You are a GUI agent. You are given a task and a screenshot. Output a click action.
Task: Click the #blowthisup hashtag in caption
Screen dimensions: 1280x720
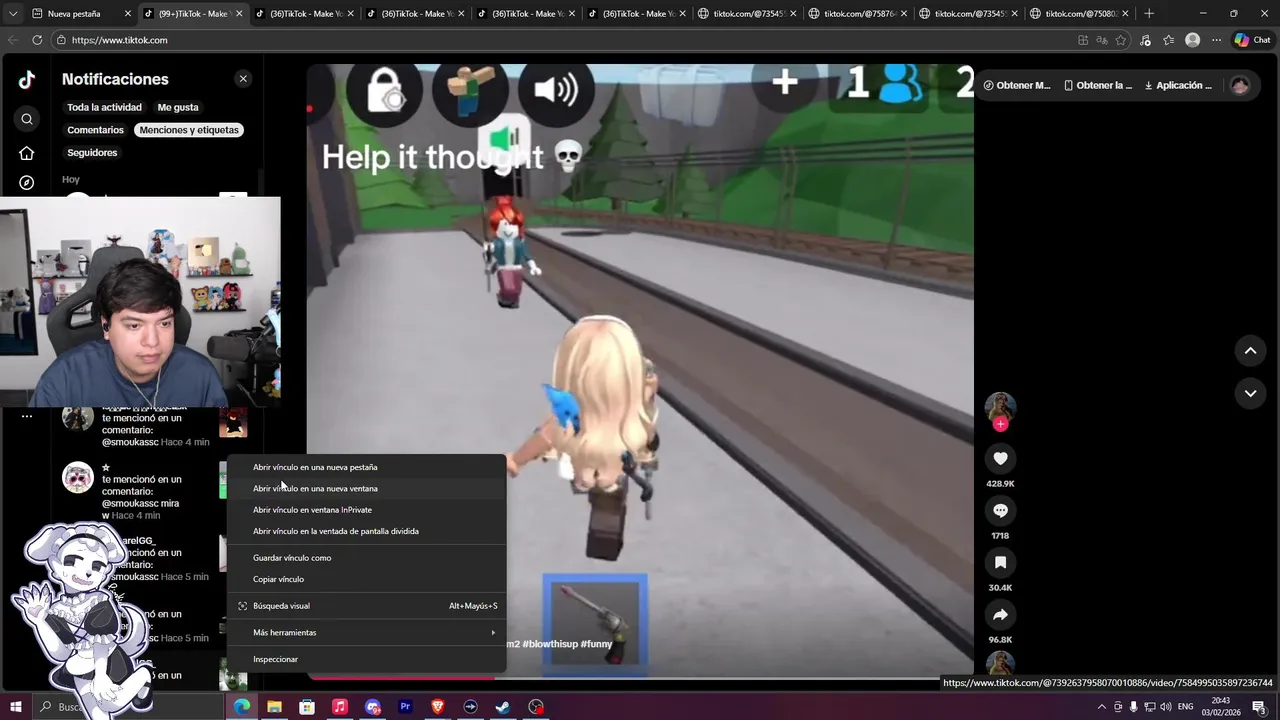coord(549,644)
